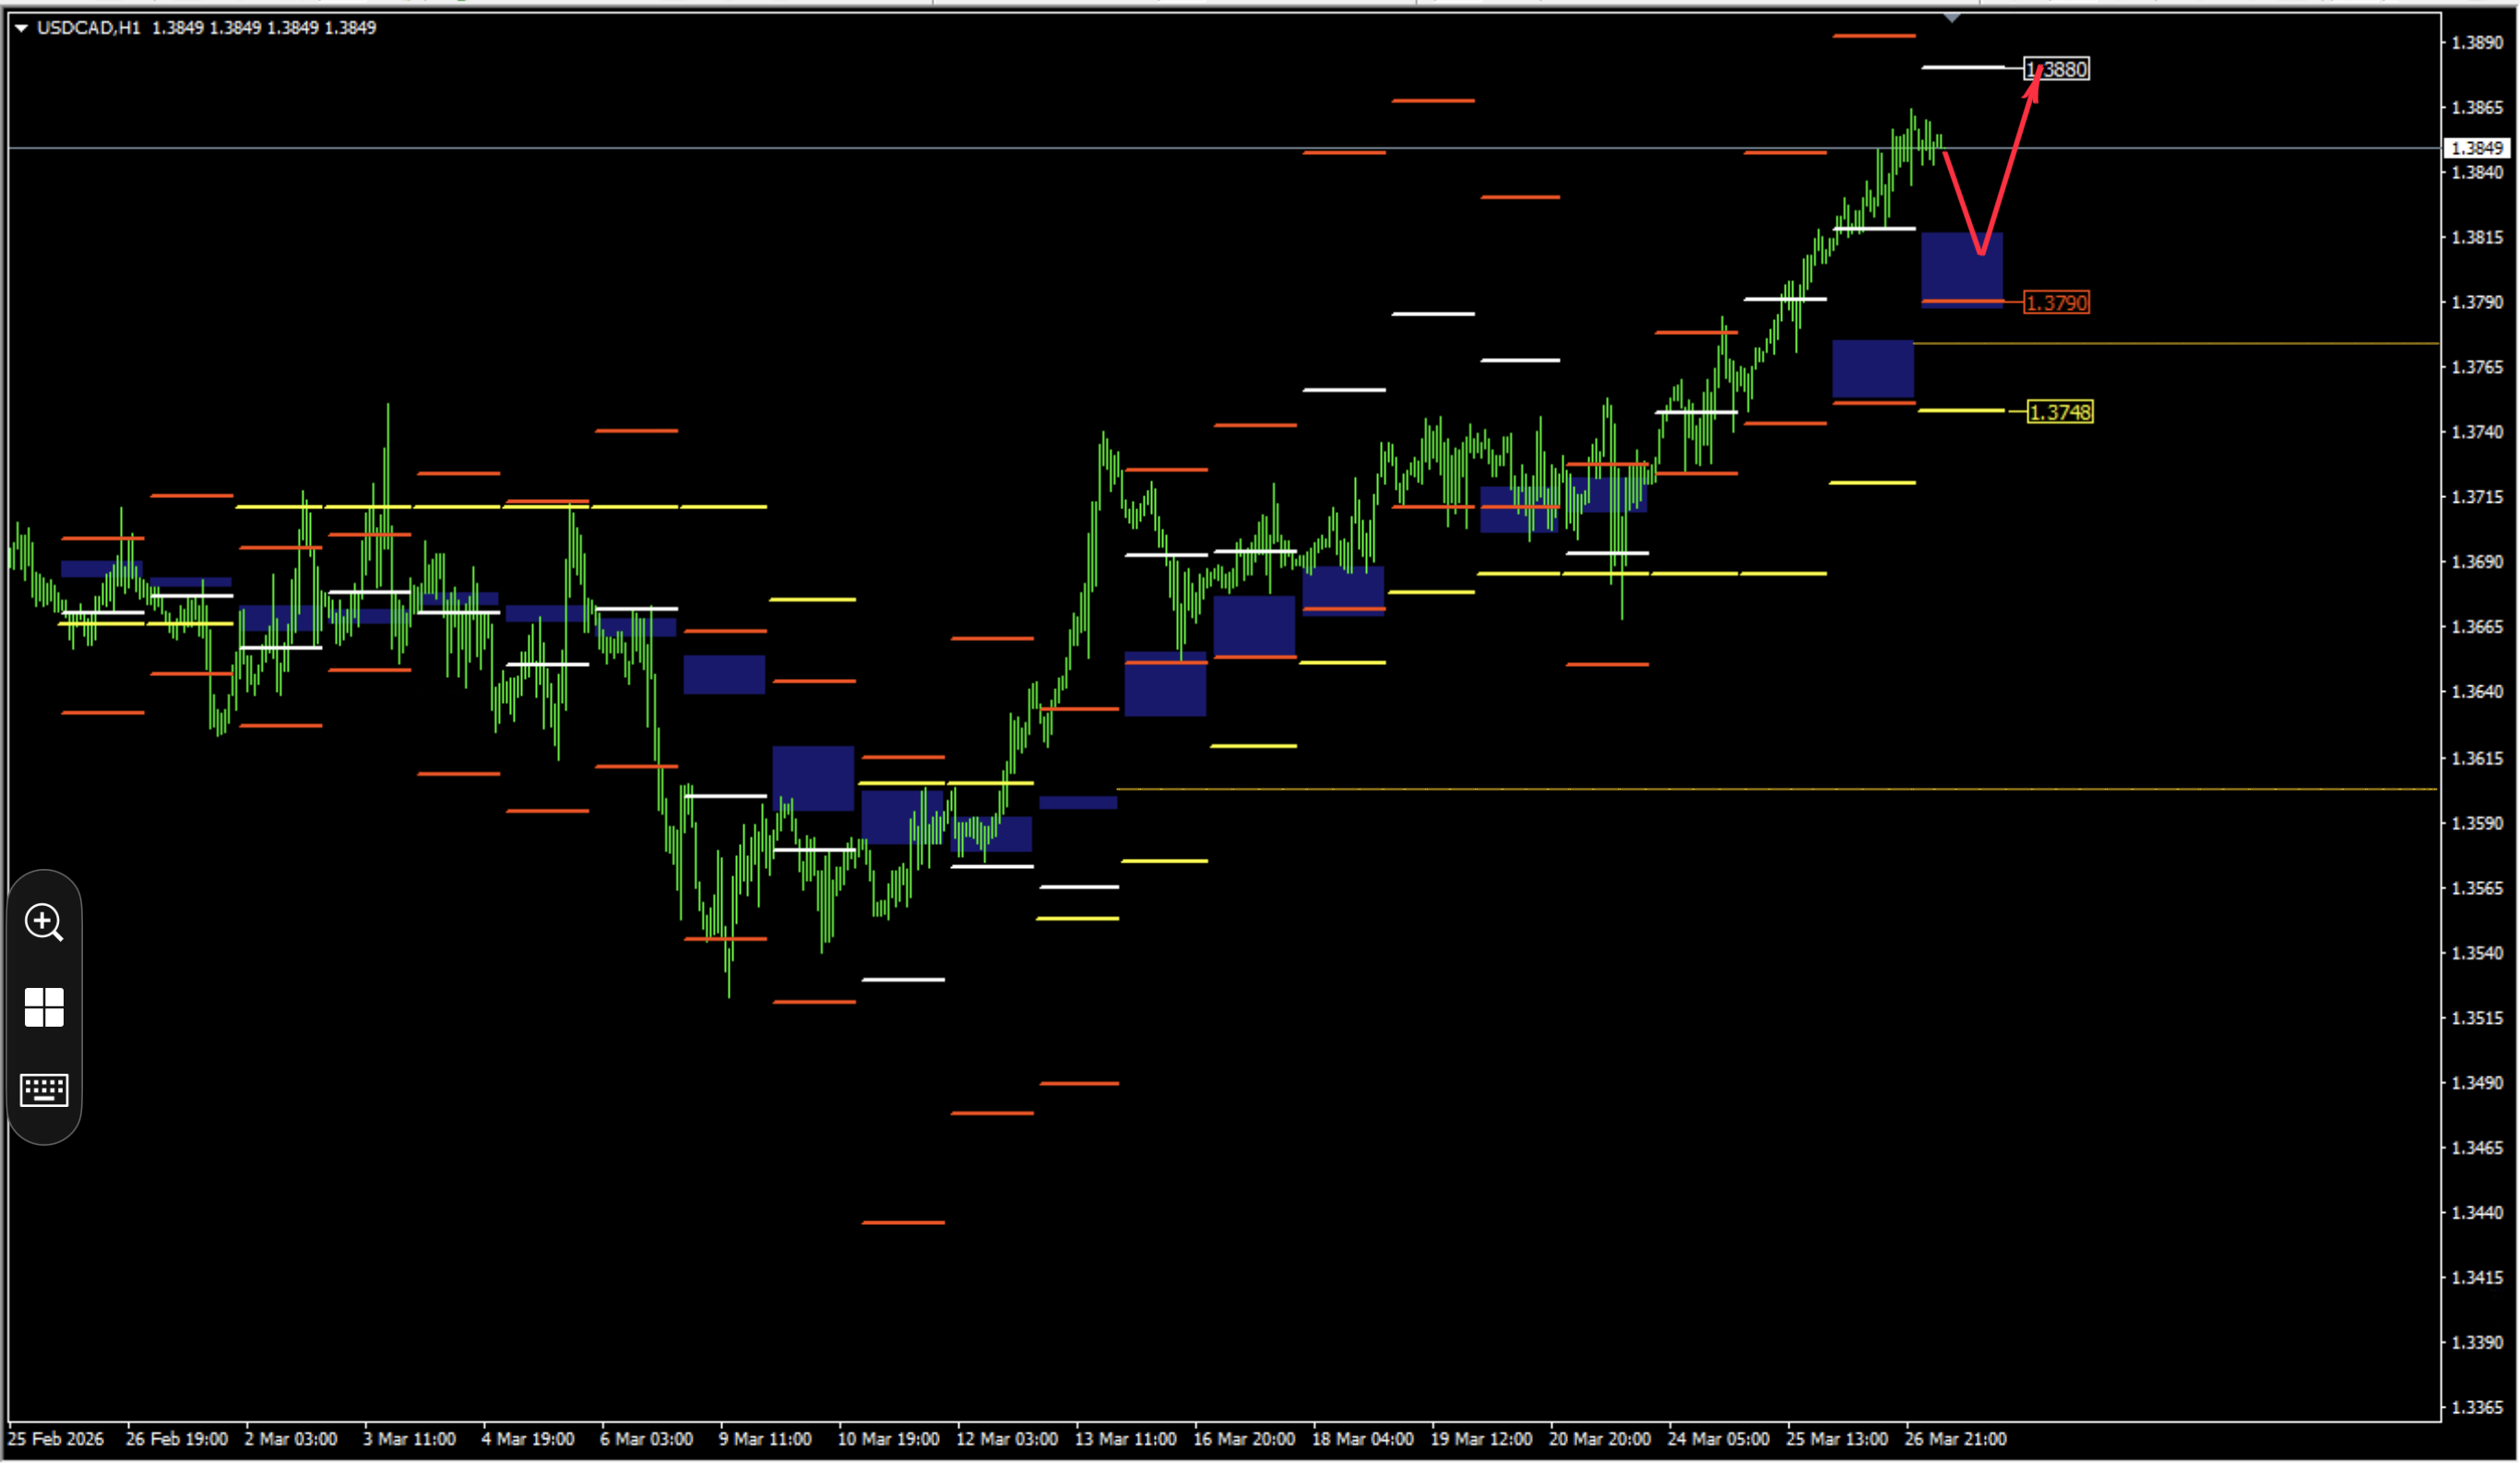Click the magnifier zoom-in icon
Viewport: 2520px width, 1463px height.
pos(44,922)
